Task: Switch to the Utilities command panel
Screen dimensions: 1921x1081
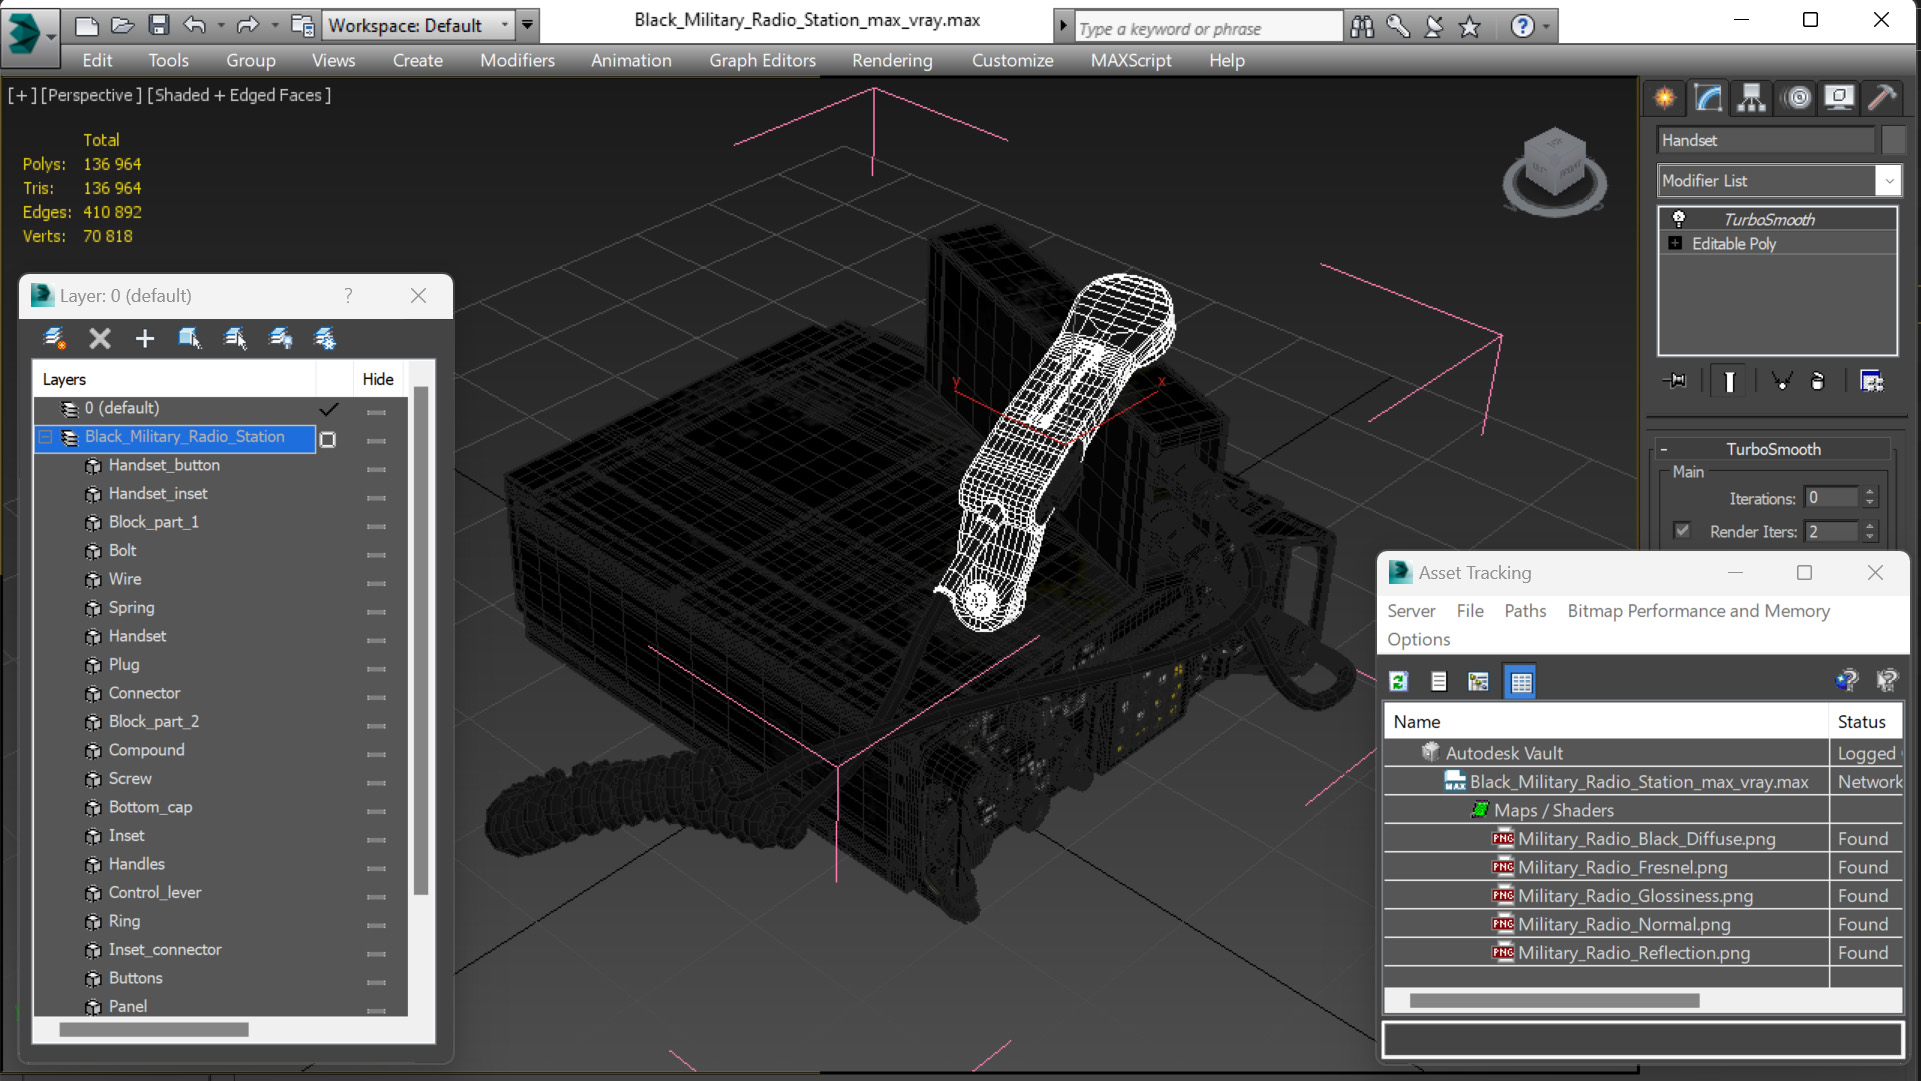Action: [1882, 97]
